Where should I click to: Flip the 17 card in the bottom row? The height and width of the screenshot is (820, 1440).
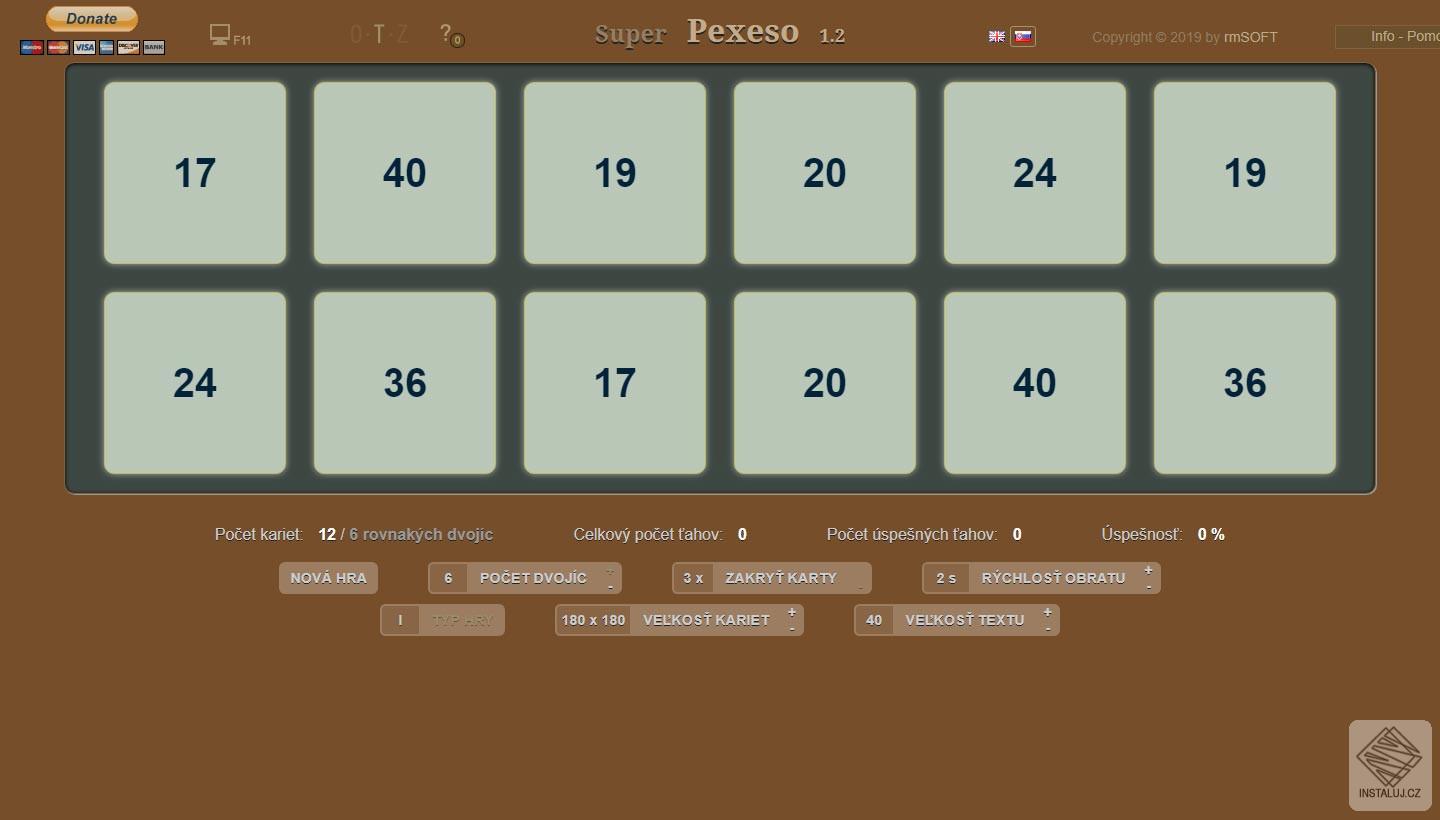click(x=615, y=383)
